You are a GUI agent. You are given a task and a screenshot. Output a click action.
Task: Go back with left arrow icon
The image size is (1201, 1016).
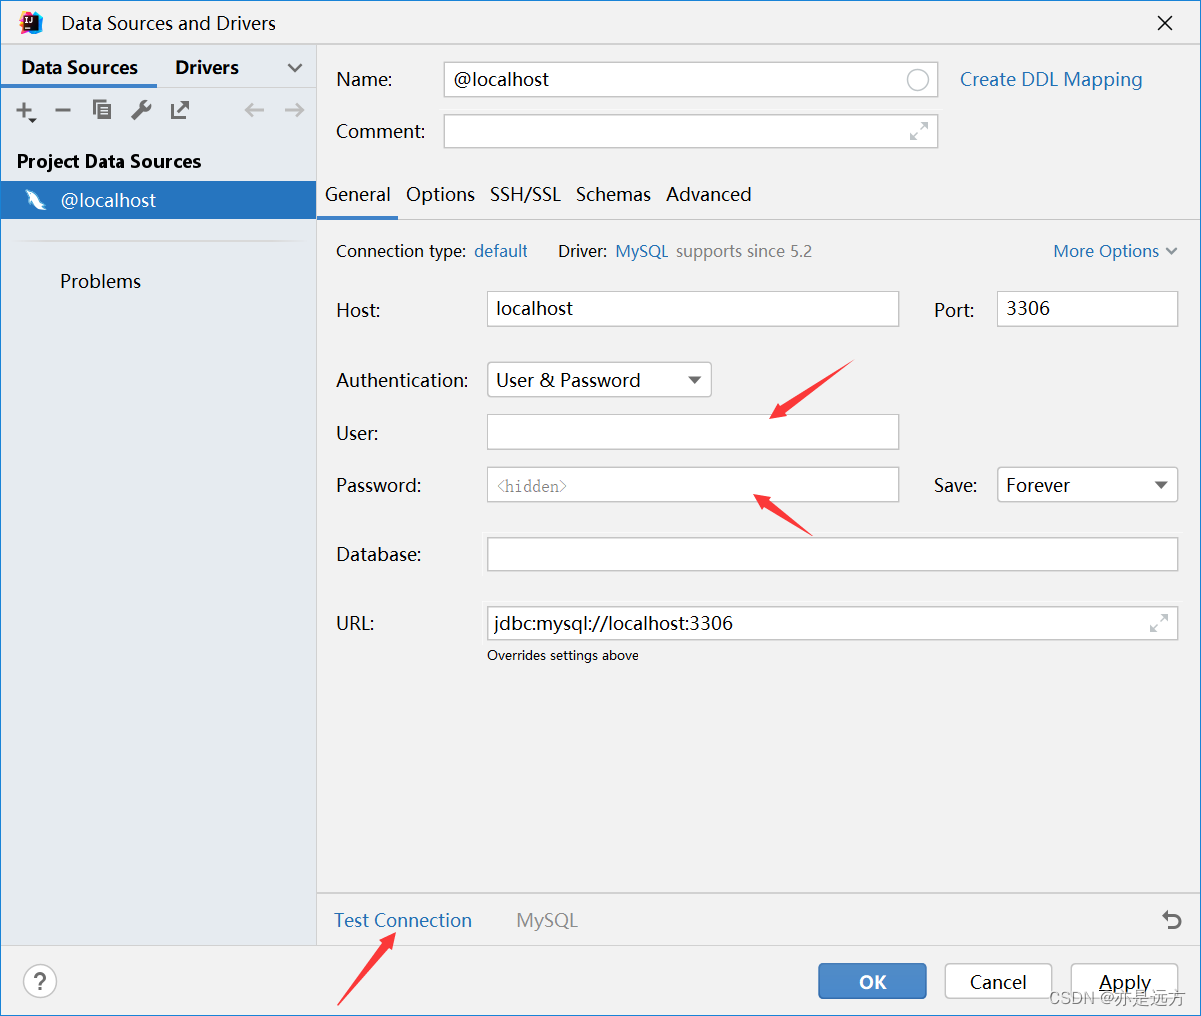(254, 110)
